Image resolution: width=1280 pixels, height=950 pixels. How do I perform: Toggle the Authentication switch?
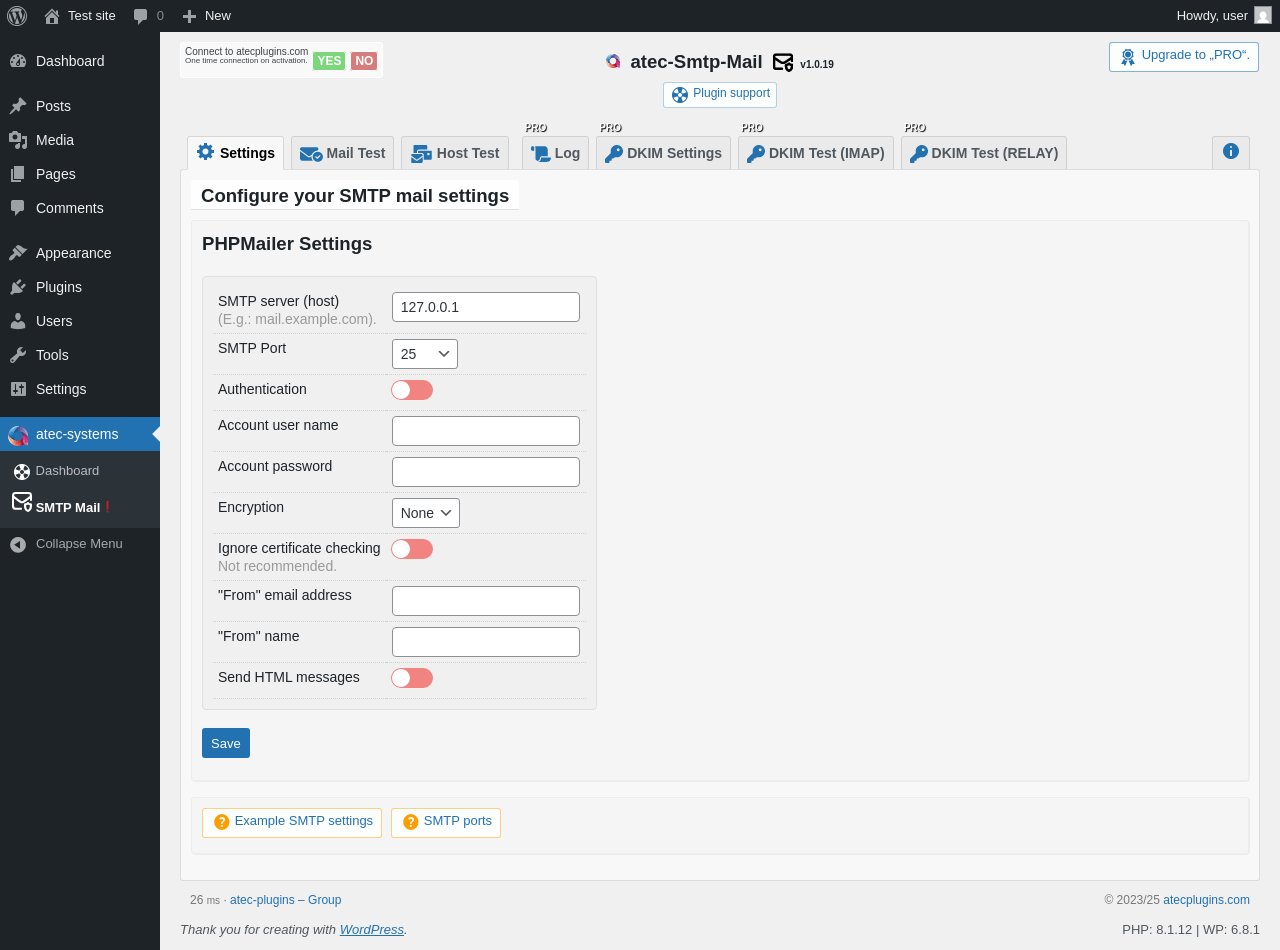click(x=412, y=390)
